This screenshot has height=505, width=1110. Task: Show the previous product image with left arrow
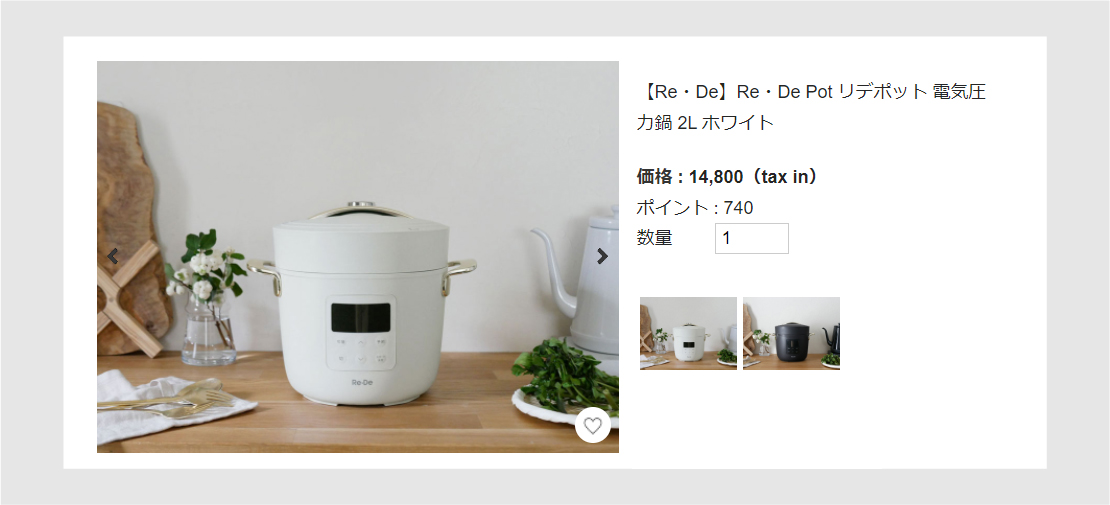pos(113,256)
